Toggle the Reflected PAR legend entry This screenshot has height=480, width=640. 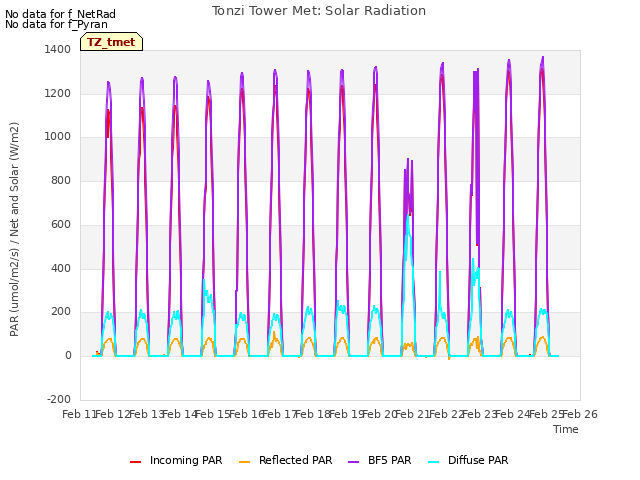tap(286, 460)
